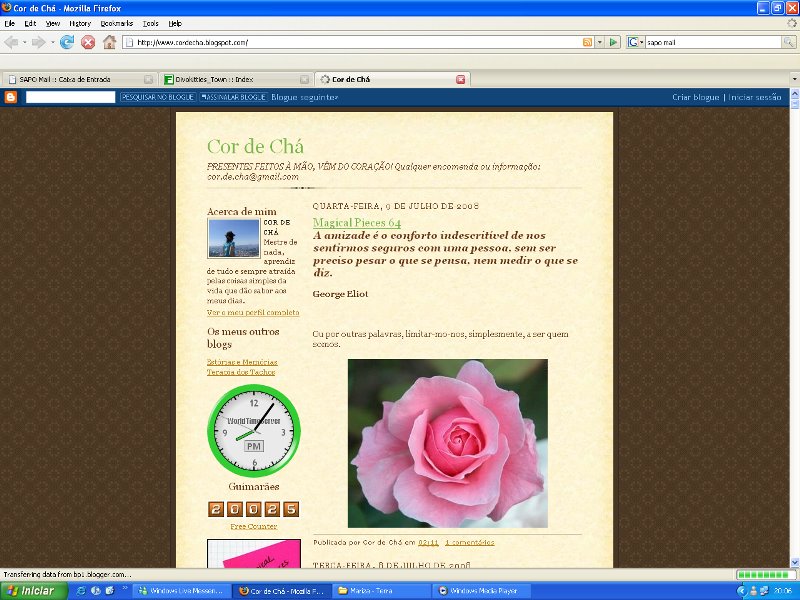Open Windows Live Messenger taskbar button
The image size is (800, 600).
coord(182,591)
